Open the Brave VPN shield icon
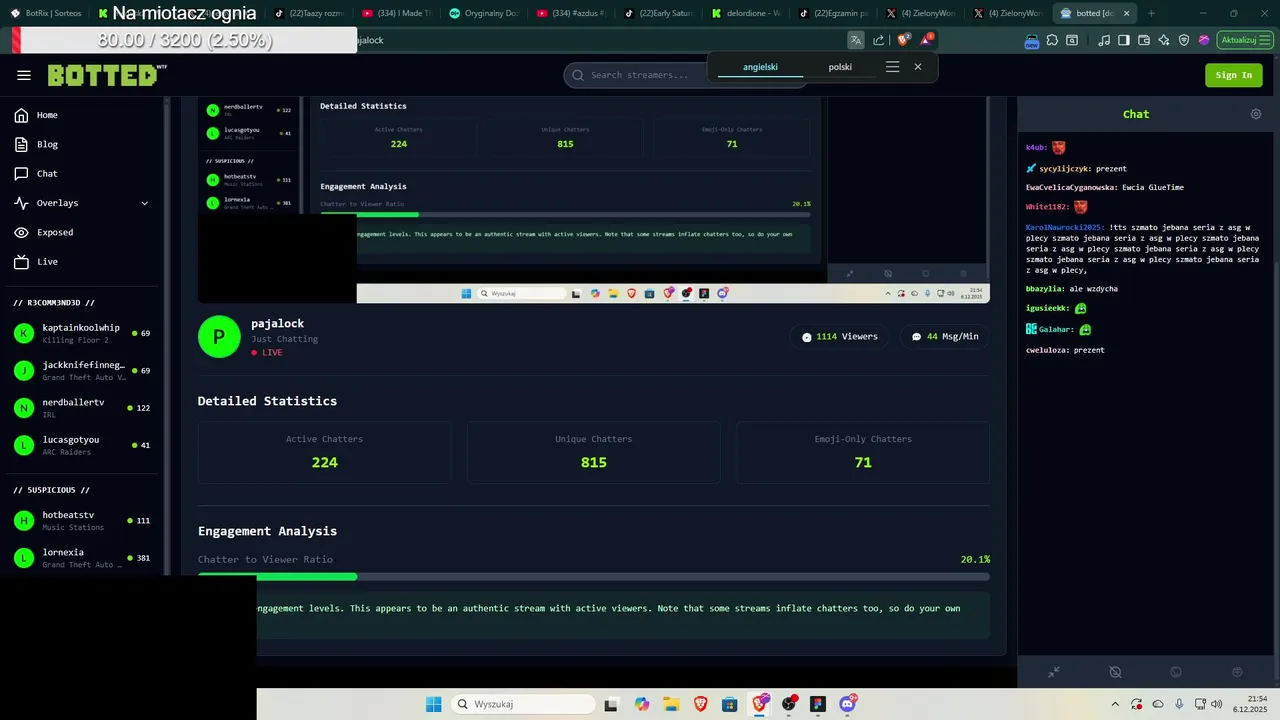This screenshot has height=720, width=1280. [1184, 40]
